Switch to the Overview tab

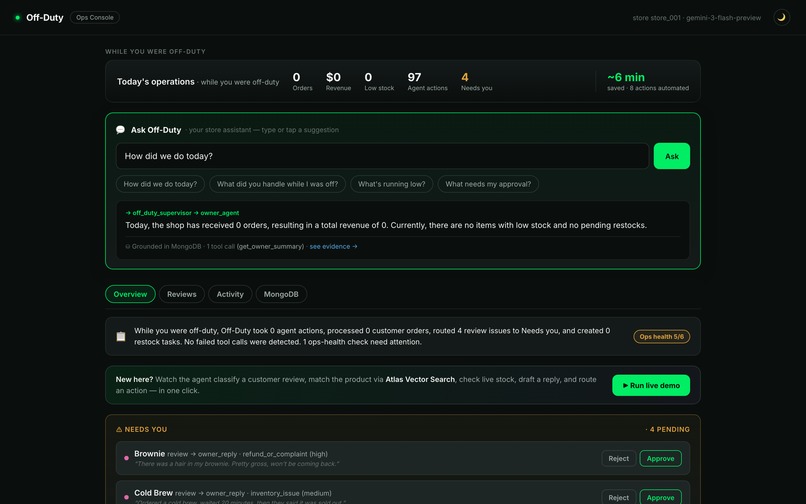click(x=130, y=294)
